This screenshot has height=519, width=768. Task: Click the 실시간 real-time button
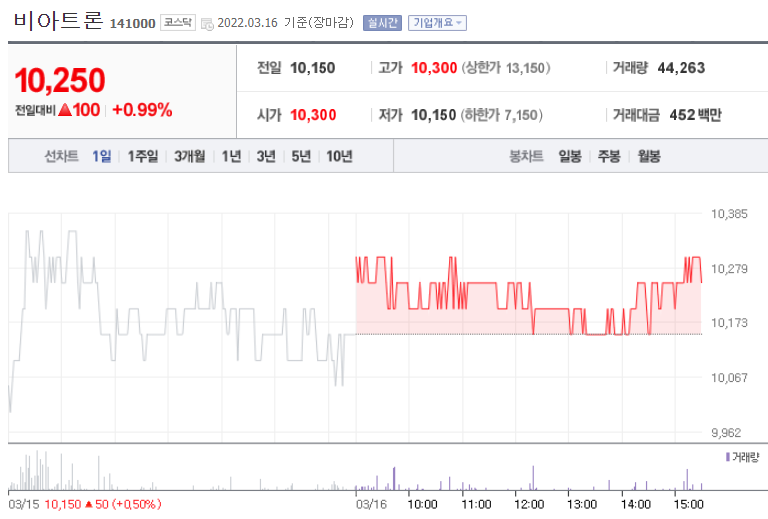coord(382,23)
